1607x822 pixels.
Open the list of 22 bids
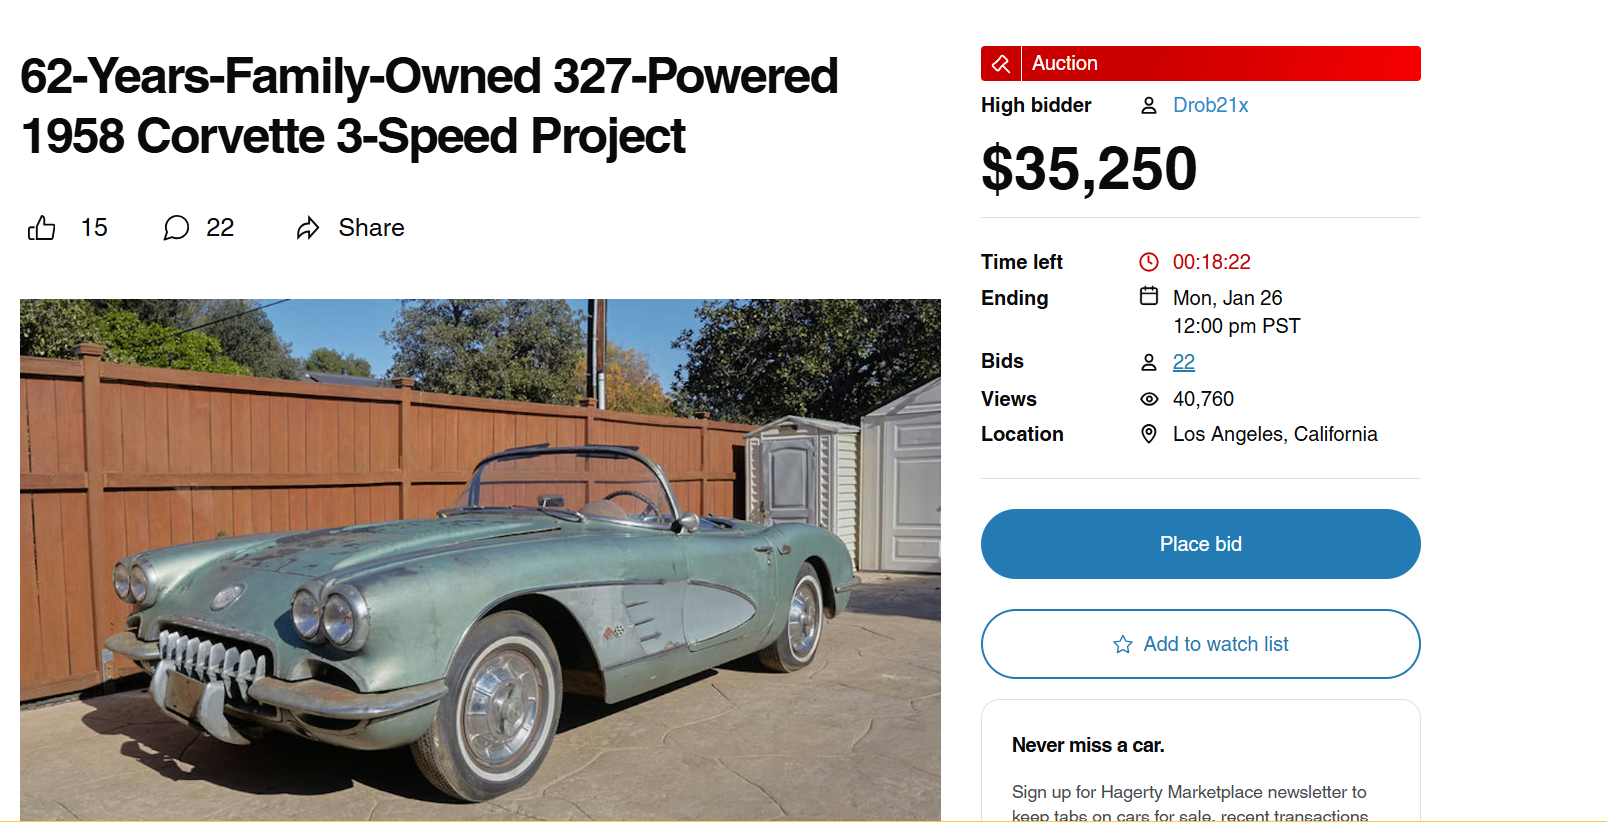tap(1183, 361)
